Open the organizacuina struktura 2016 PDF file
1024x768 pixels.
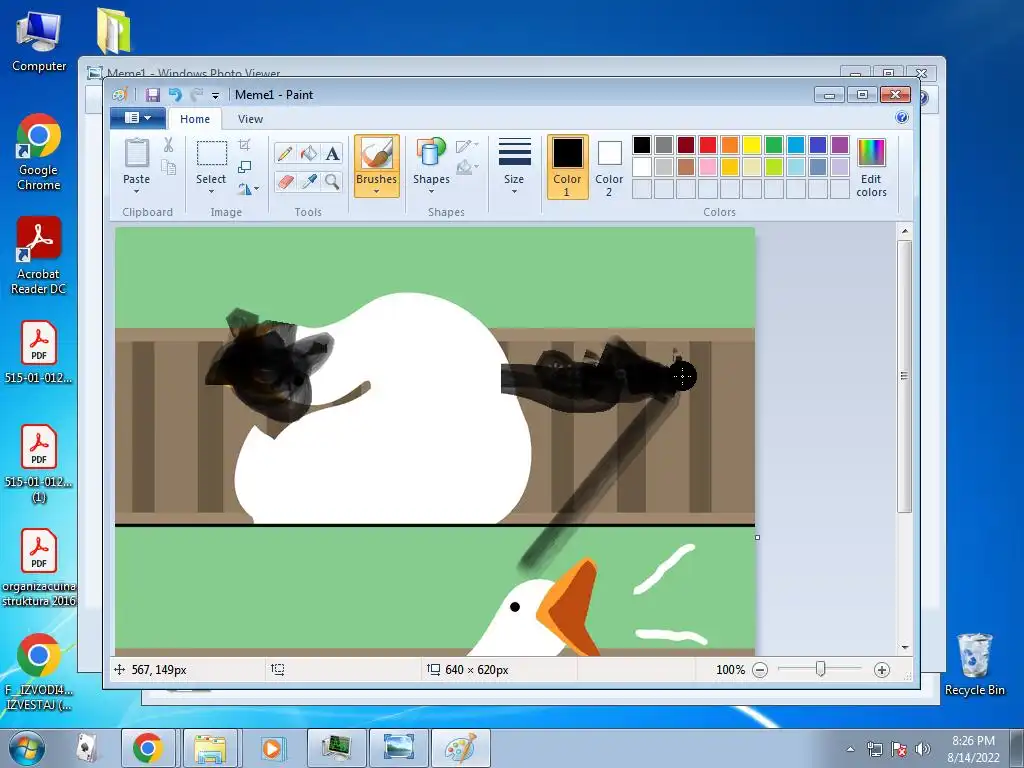tap(39, 567)
